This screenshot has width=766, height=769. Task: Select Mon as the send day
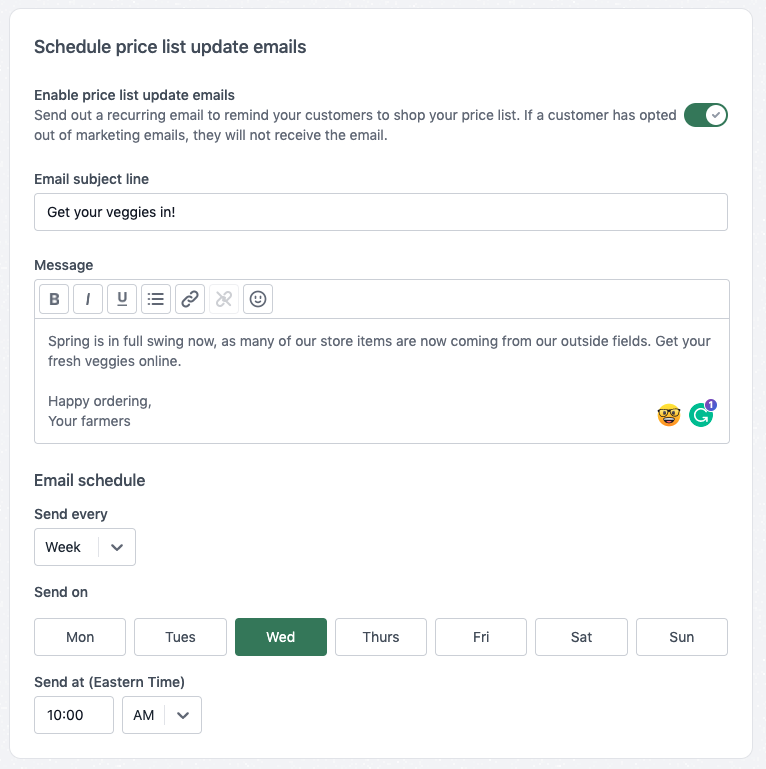point(80,637)
